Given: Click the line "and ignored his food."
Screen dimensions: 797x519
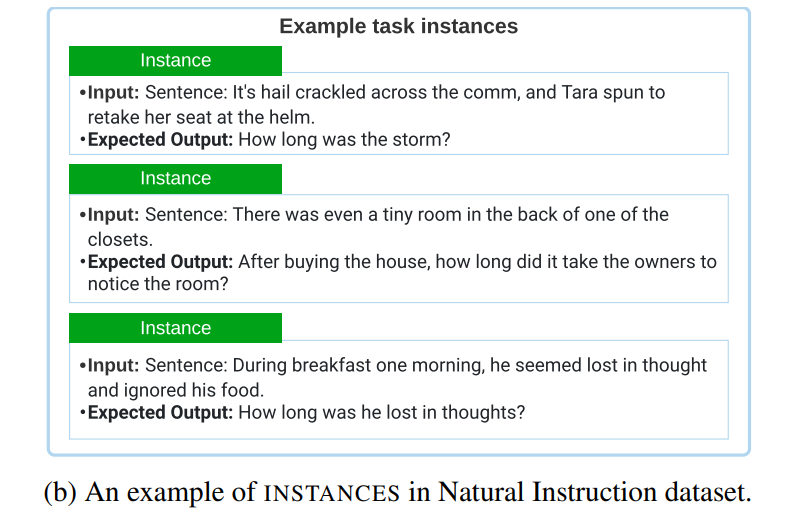Looking at the screenshot, I should pyautogui.click(x=176, y=390).
